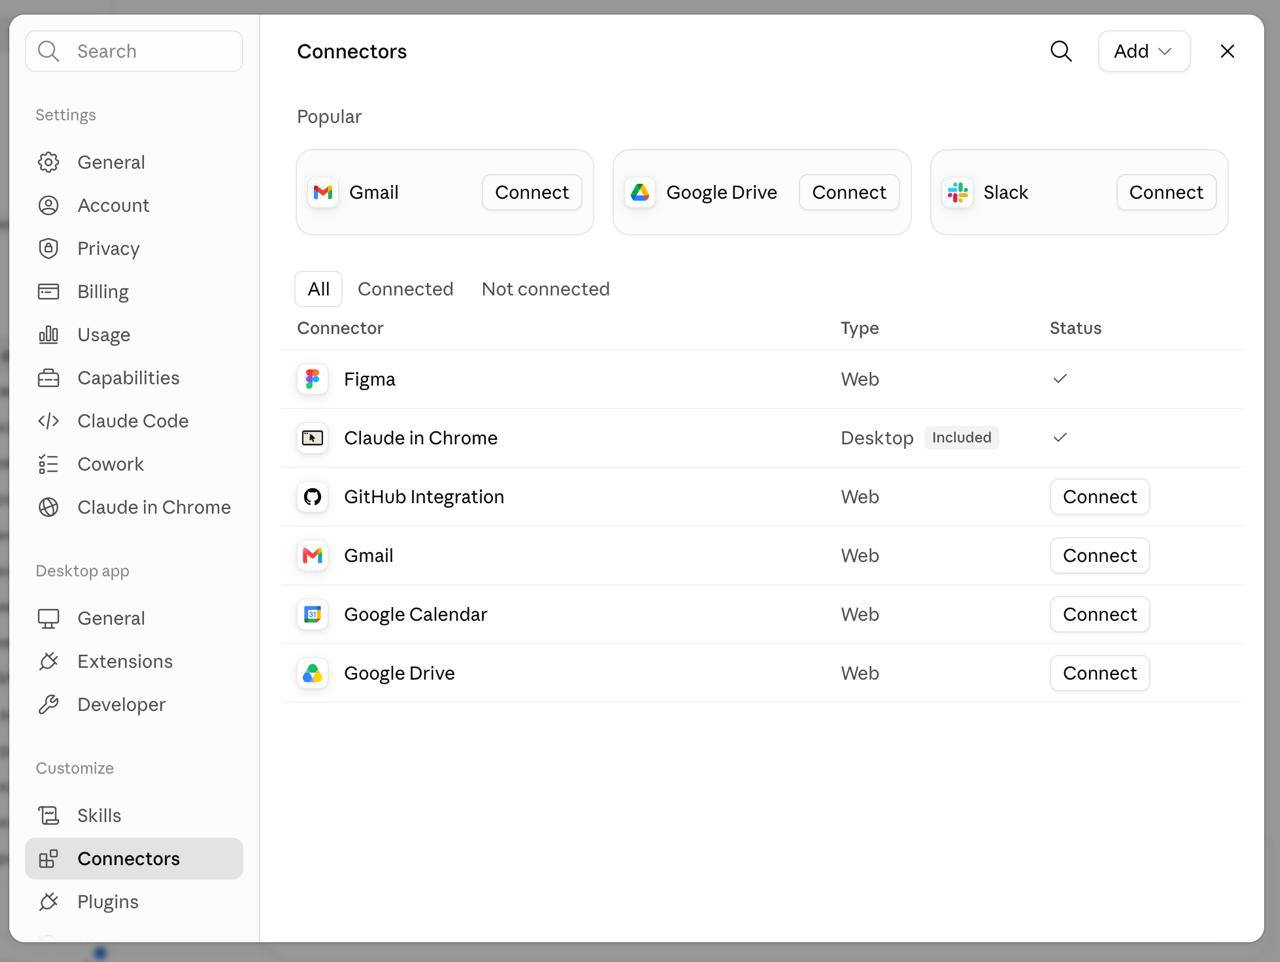Open the Privacy settings page
This screenshot has height=962, width=1280.
pos(134,248)
